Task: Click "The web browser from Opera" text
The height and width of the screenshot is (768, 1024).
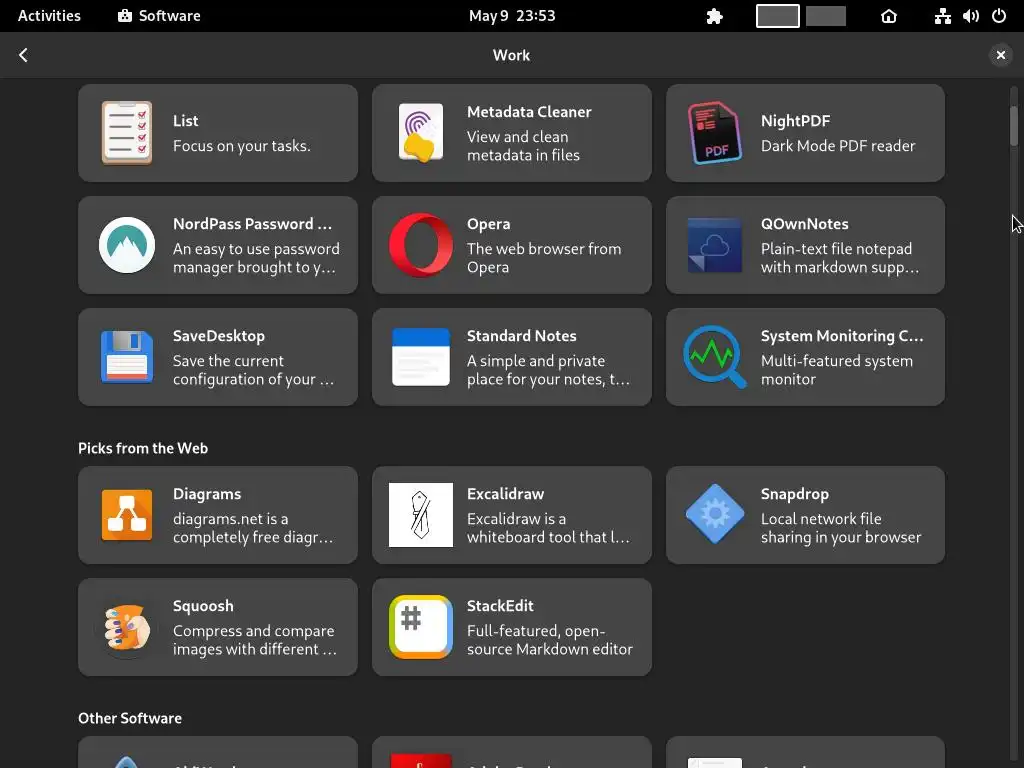Action: click(544, 258)
